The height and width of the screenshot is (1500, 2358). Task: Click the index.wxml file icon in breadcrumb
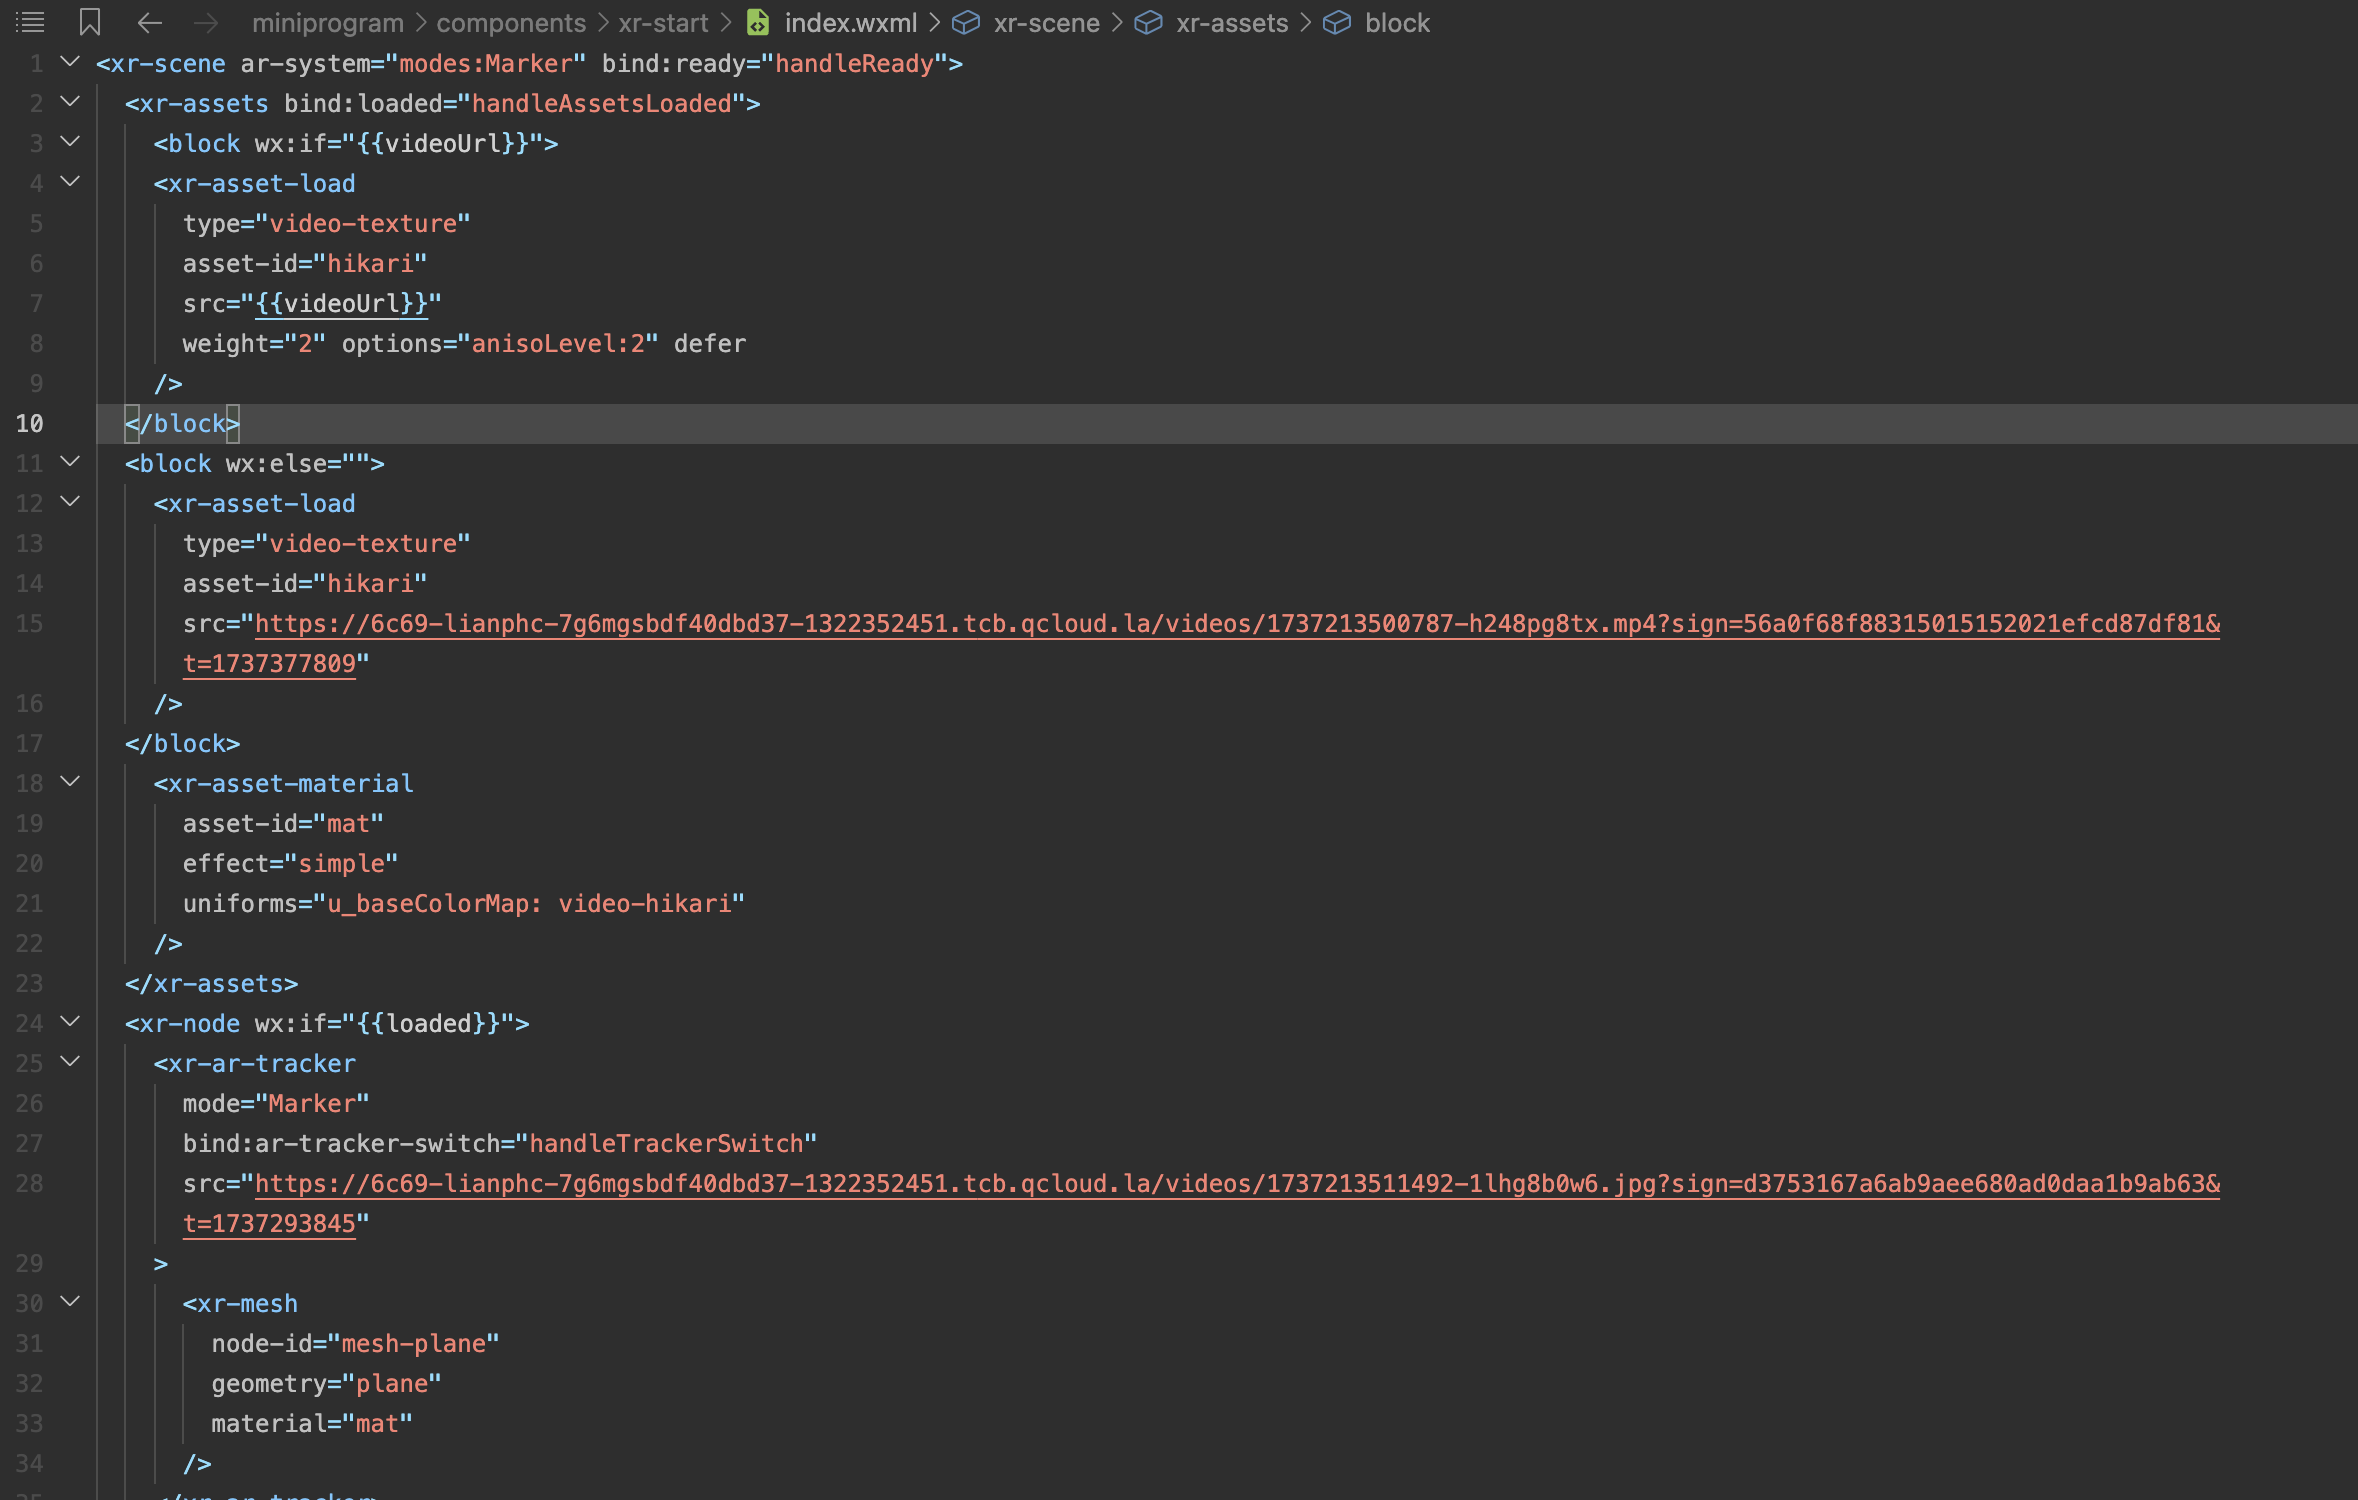[x=758, y=22]
